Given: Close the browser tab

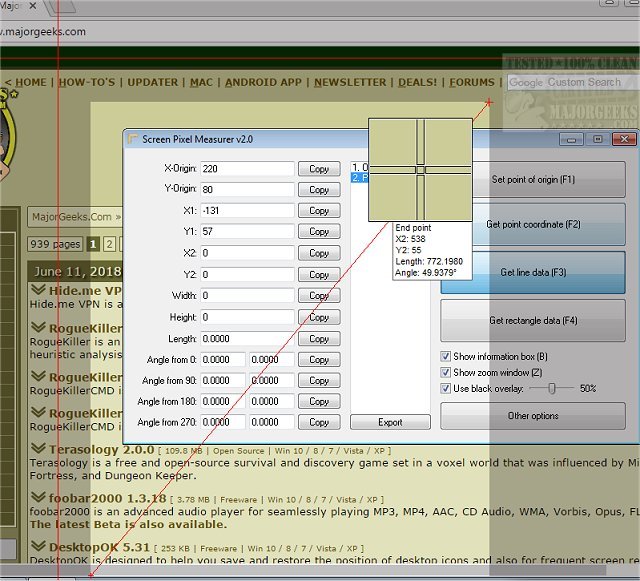Looking at the screenshot, I should point(33,6).
